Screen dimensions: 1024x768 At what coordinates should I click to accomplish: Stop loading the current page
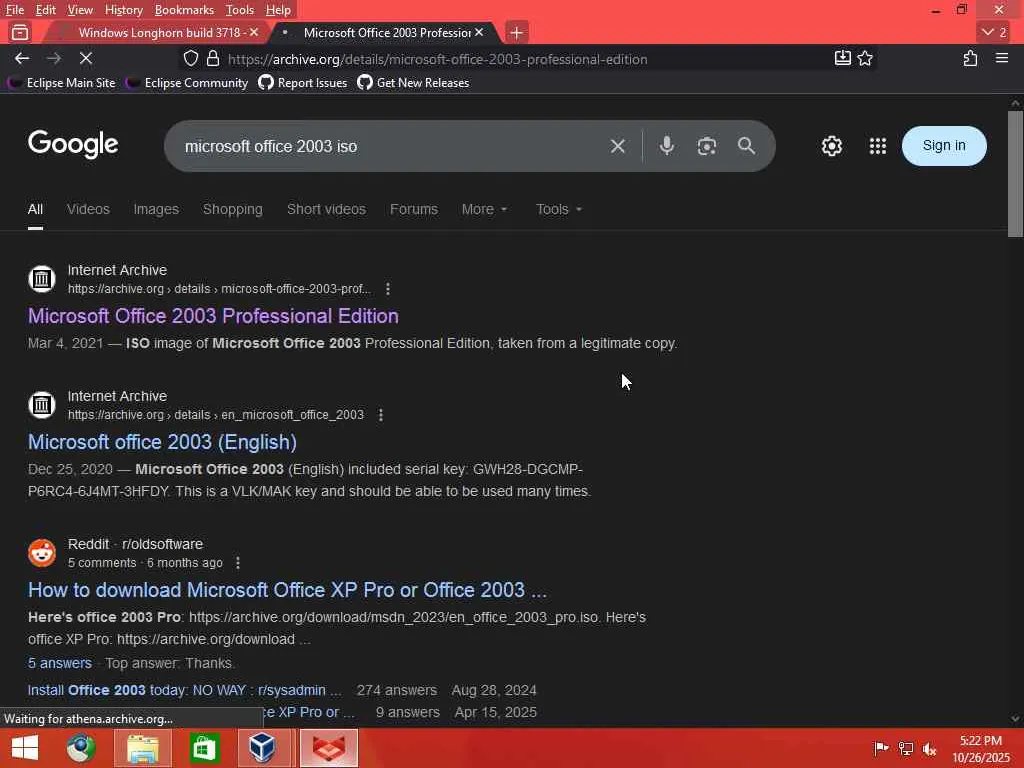click(x=86, y=59)
